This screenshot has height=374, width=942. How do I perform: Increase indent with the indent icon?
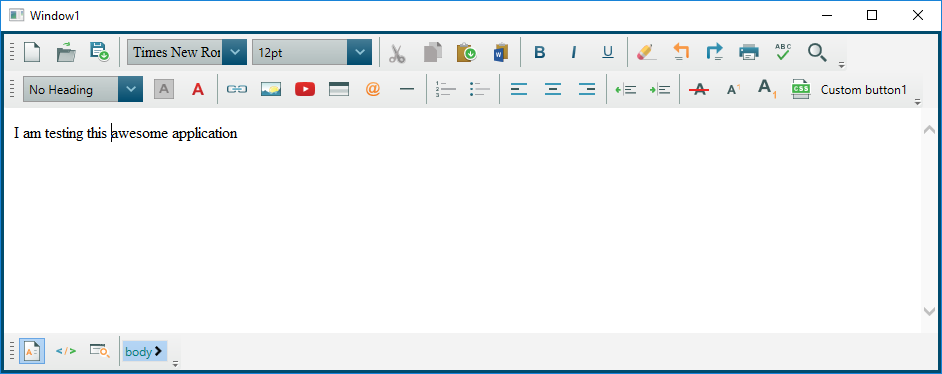[x=660, y=89]
